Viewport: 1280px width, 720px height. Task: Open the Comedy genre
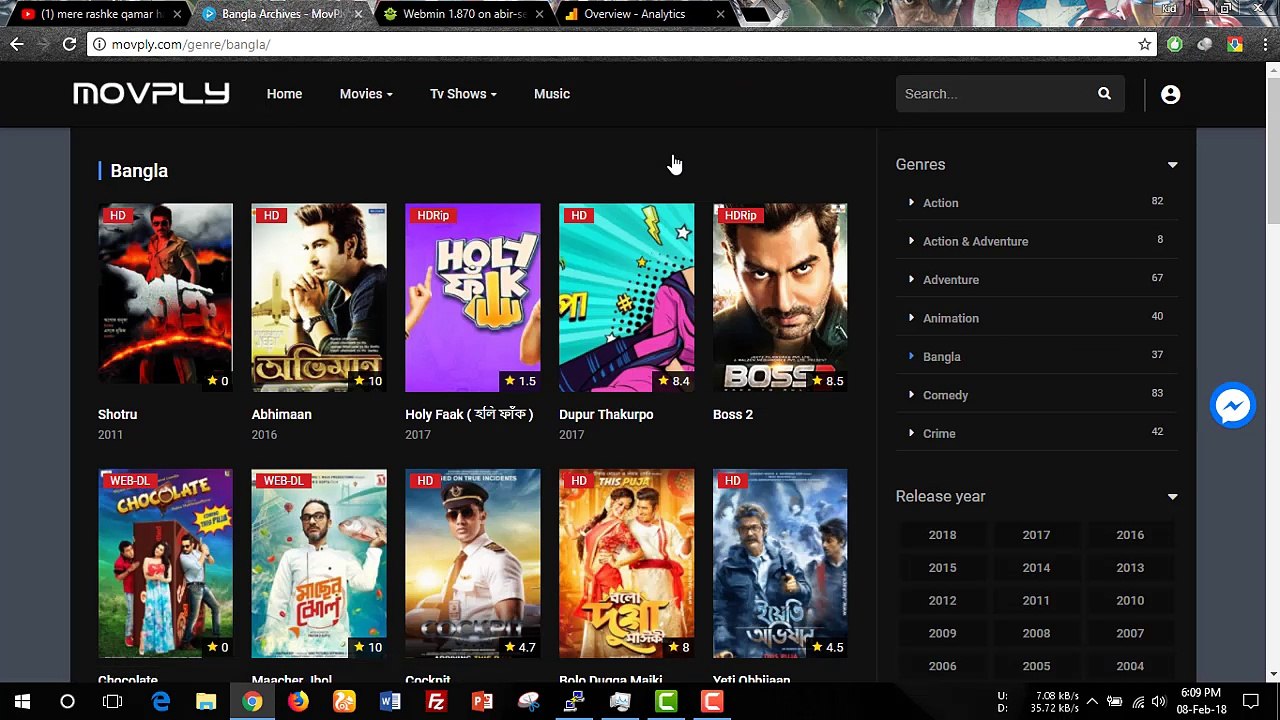pyautogui.click(x=945, y=395)
